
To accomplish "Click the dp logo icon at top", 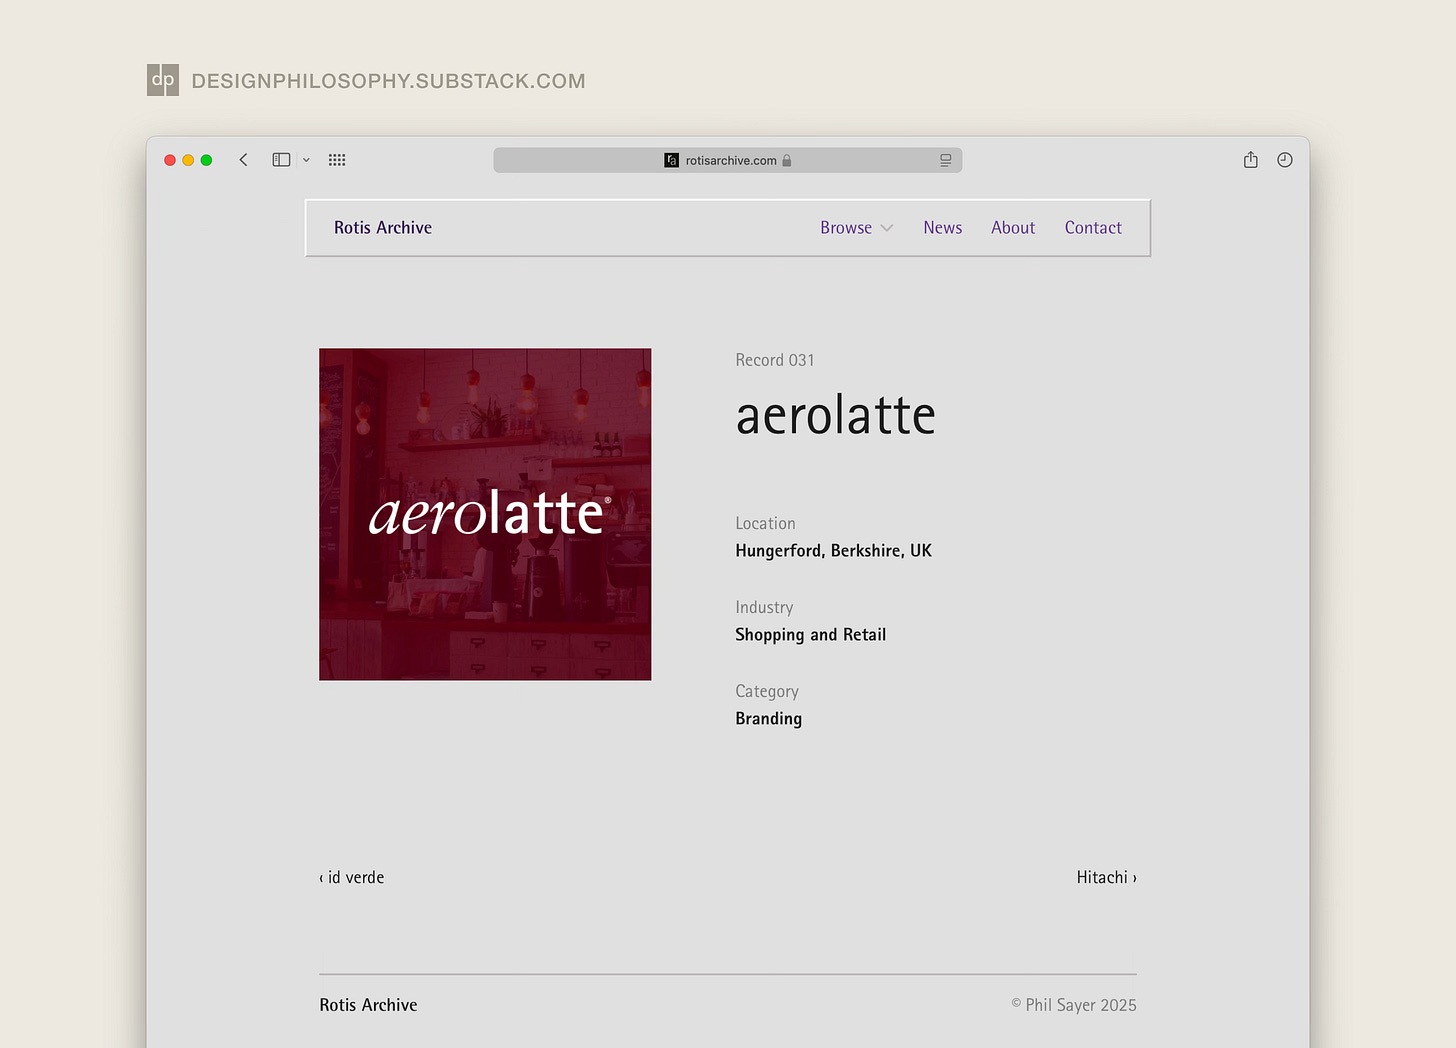I will (x=163, y=80).
